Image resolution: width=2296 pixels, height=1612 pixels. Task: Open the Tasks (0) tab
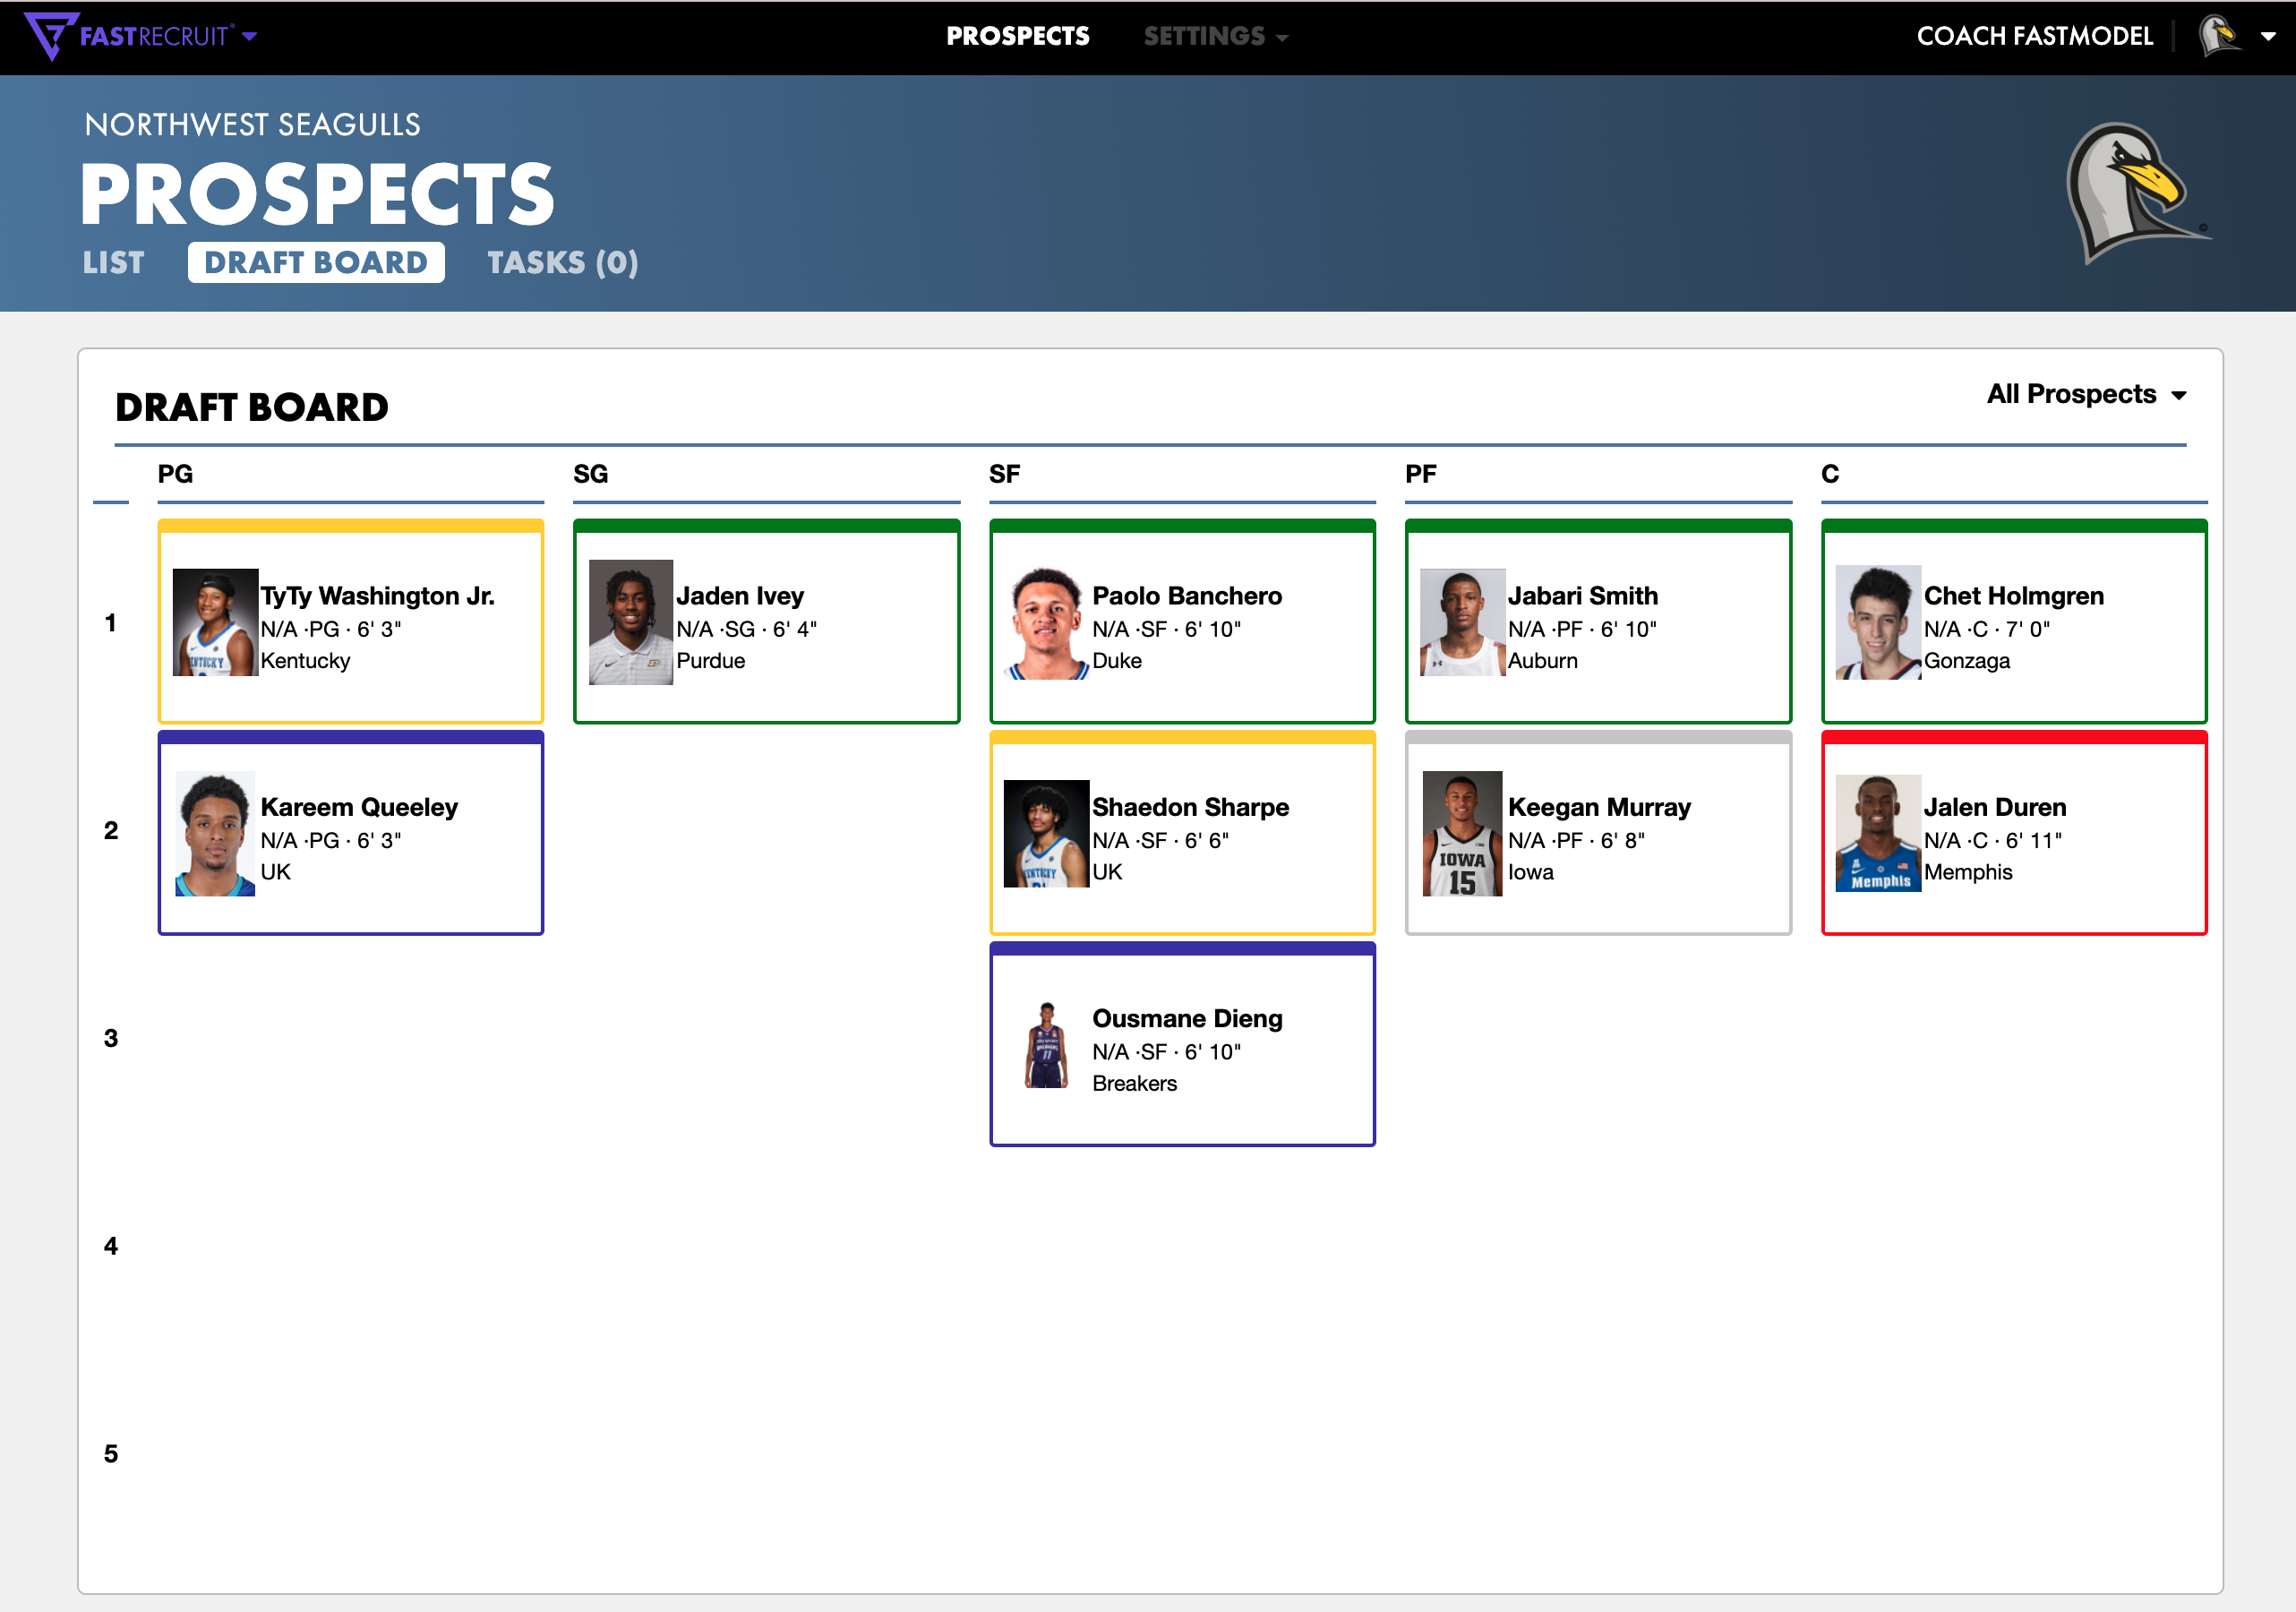(x=562, y=262)
